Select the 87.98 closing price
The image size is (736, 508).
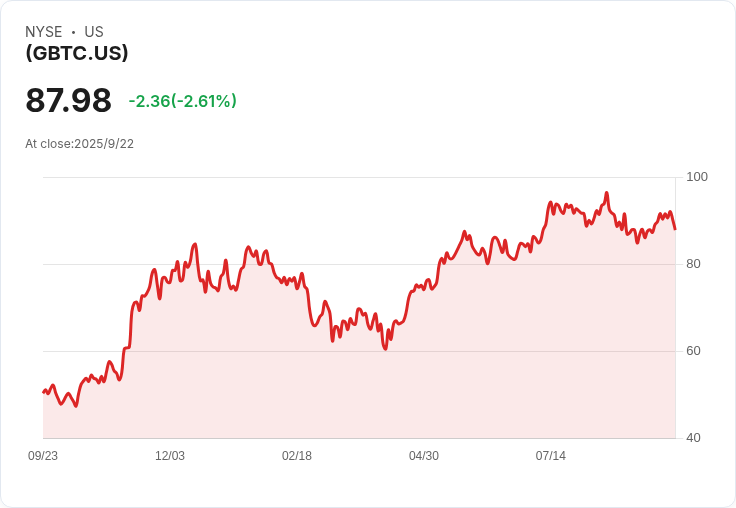pos(68,100)
